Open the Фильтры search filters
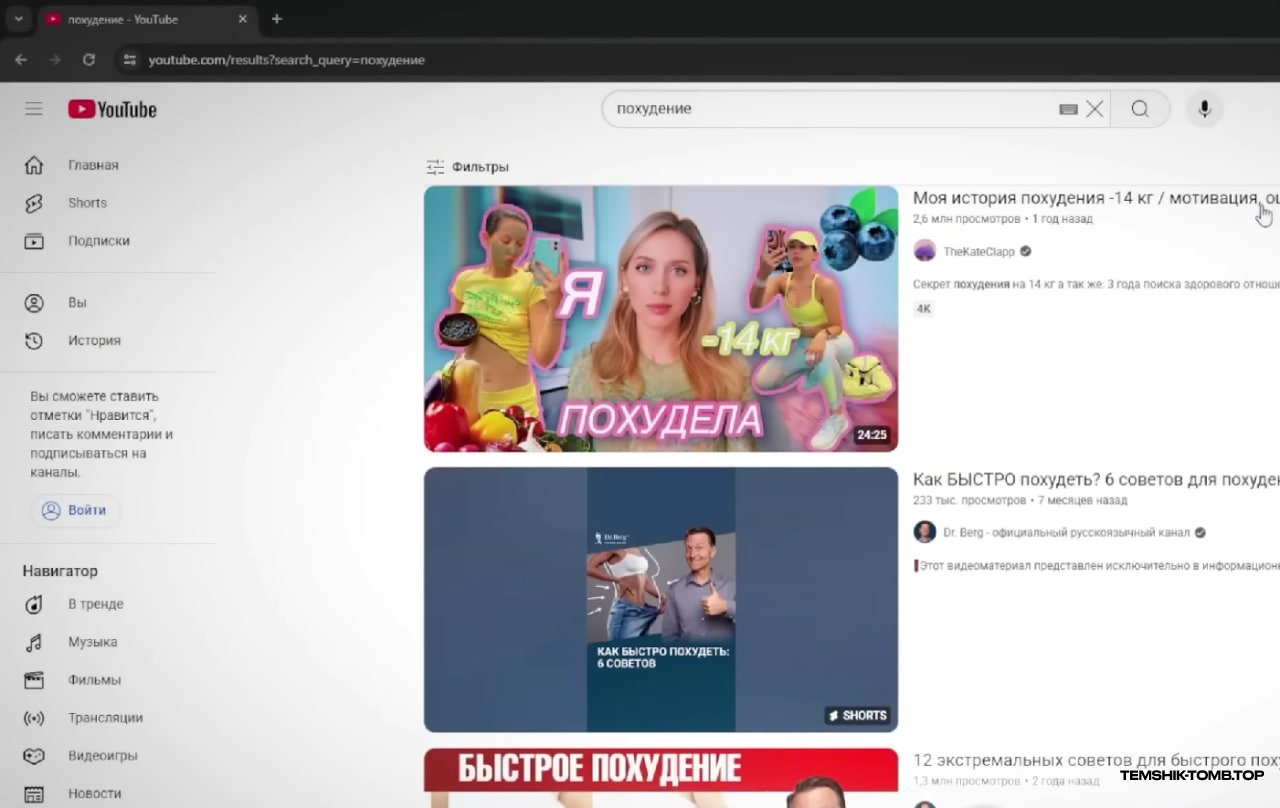The width and height of the screenshot is (1280, 808). (x=467, y=167)
